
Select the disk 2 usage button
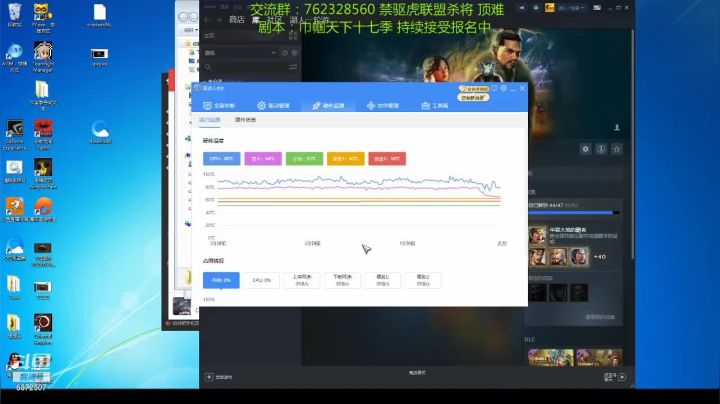coord(423,280)
